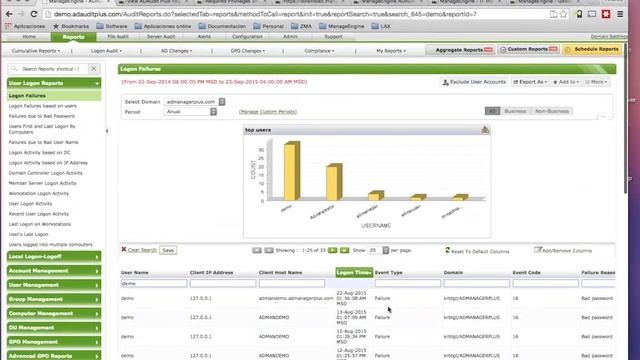The image size is (640, 360).
Task: Reload the page with refresh icon
Action: coord(34,14)
